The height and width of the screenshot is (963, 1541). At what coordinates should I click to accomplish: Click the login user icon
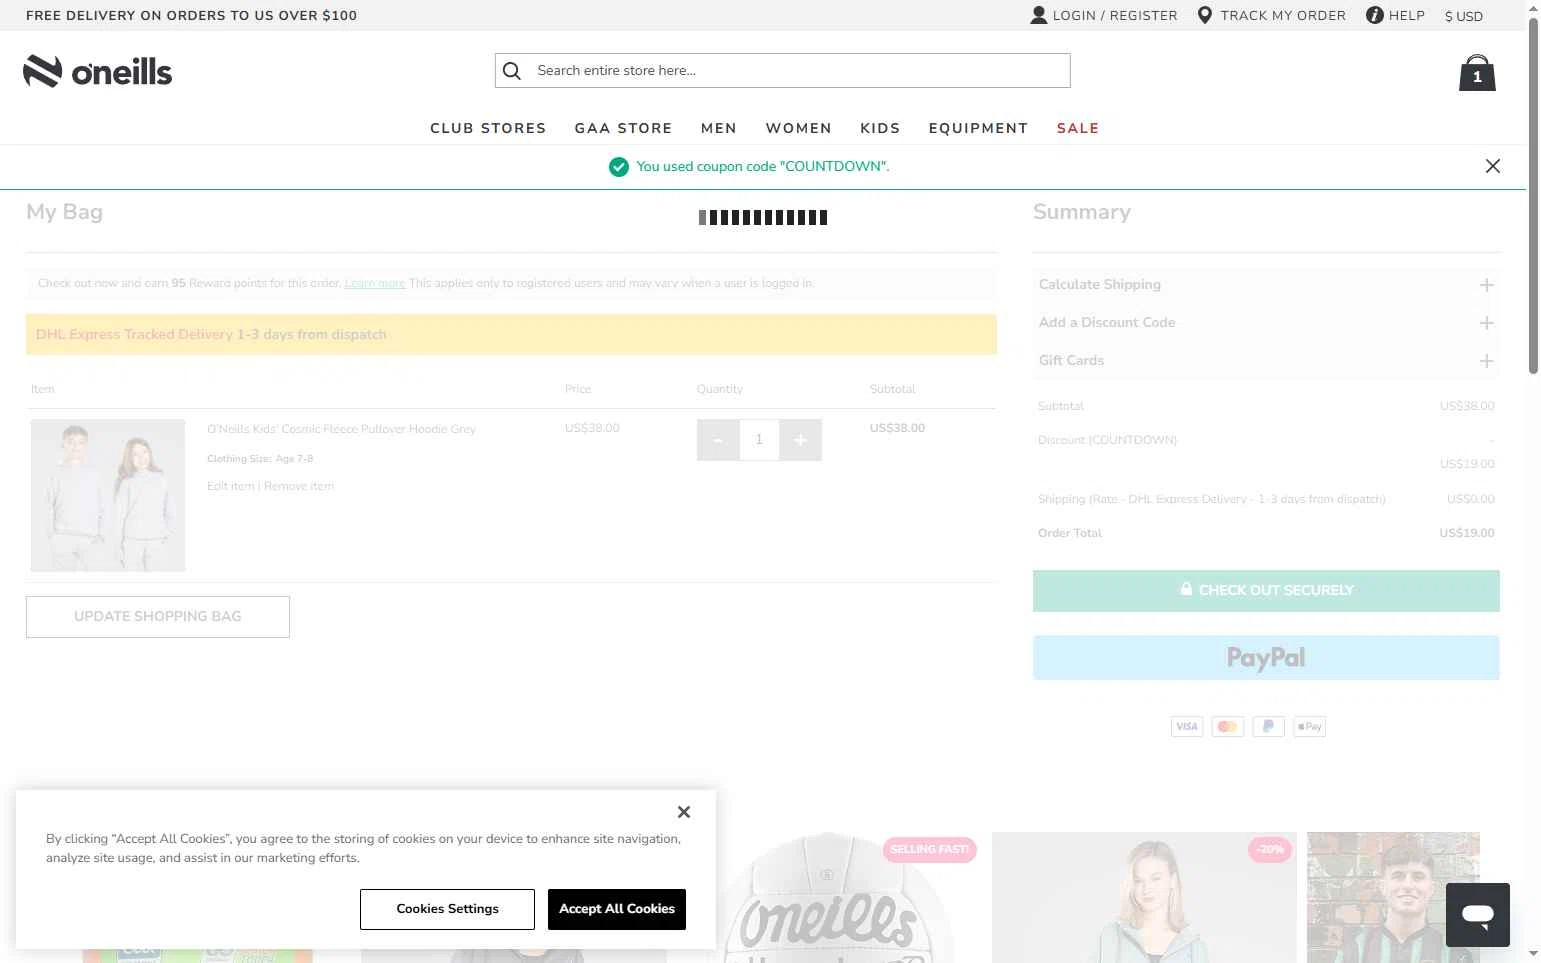pos(1039,15)
